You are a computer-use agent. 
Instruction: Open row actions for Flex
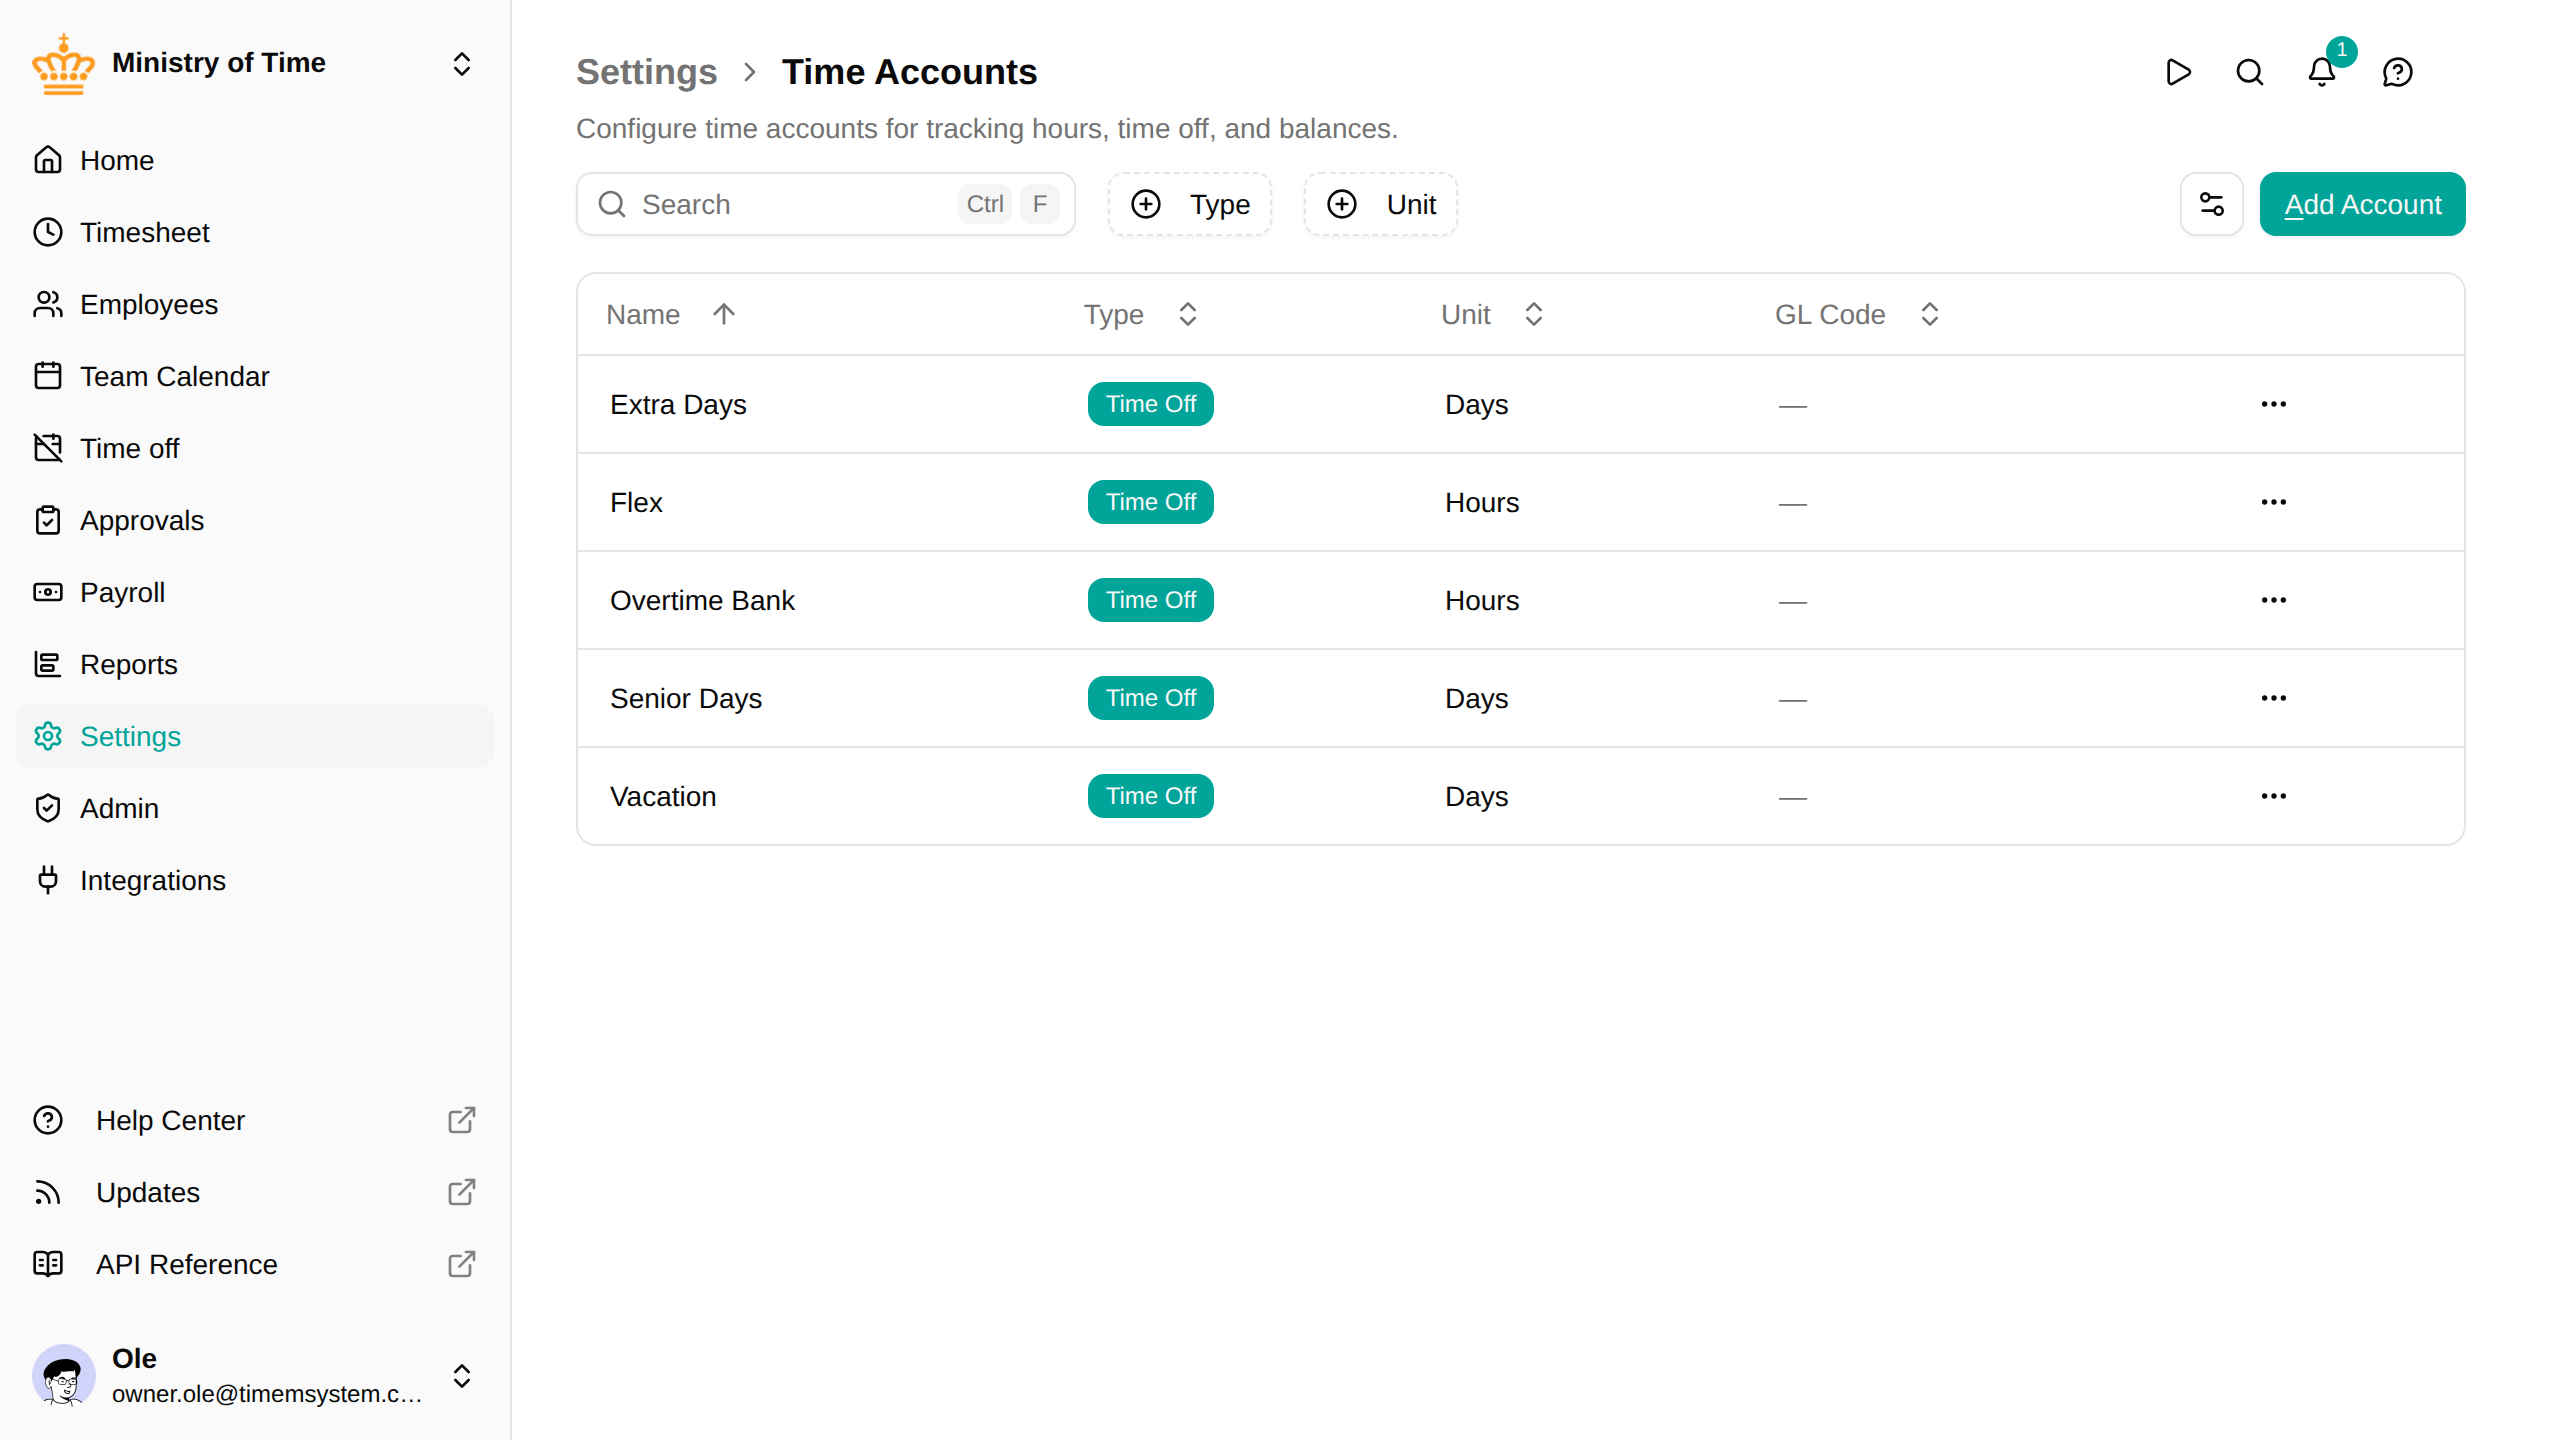point(2274,502)
